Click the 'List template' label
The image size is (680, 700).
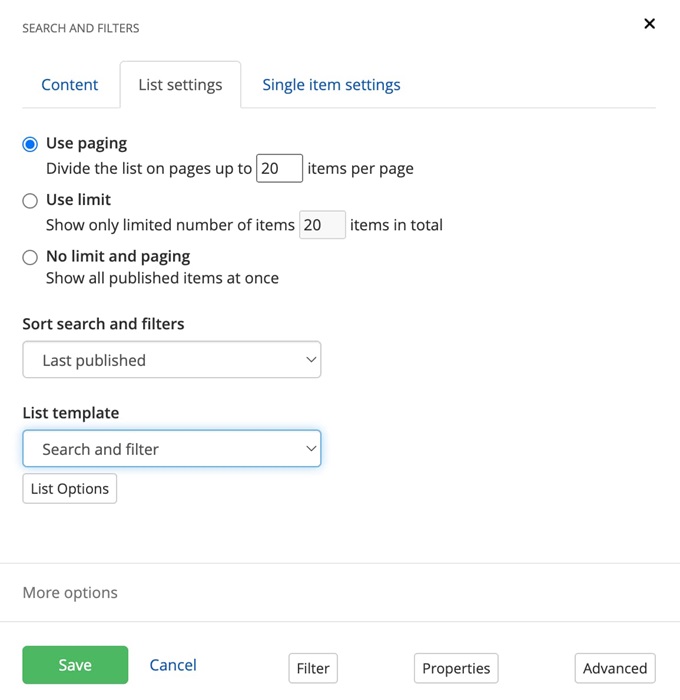point(71,413)
